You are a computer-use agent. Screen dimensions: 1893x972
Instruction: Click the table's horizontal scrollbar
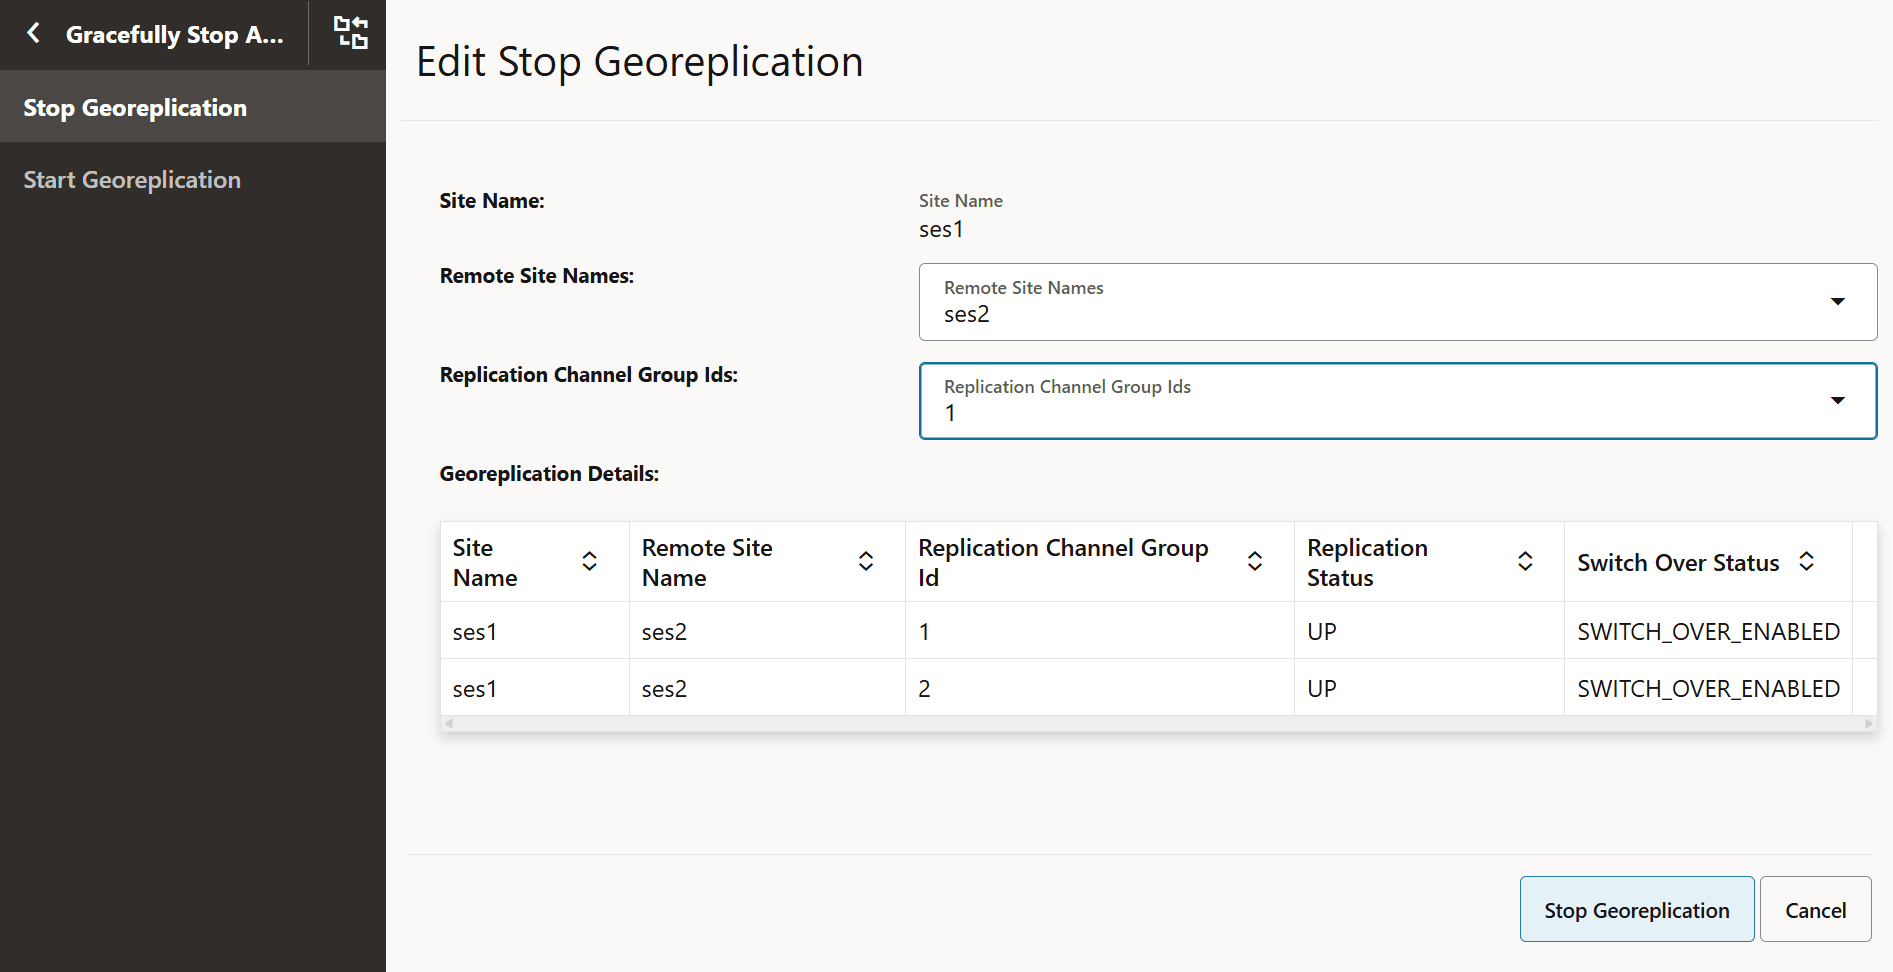[x=1158, y=723]
